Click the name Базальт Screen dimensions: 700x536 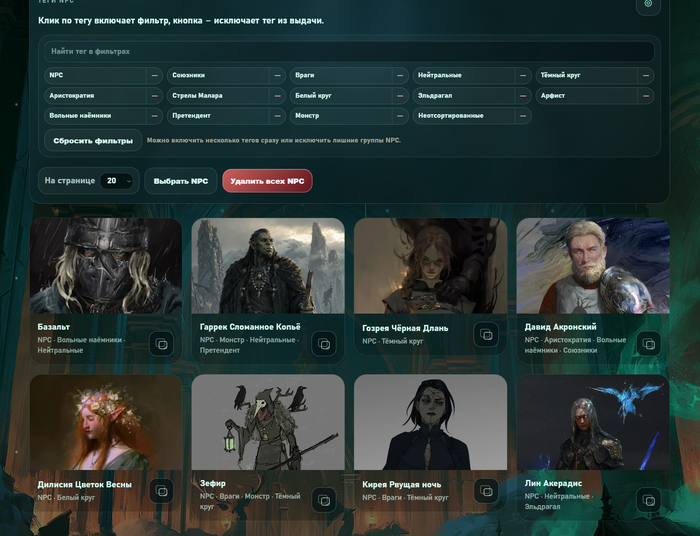[54, 327]
